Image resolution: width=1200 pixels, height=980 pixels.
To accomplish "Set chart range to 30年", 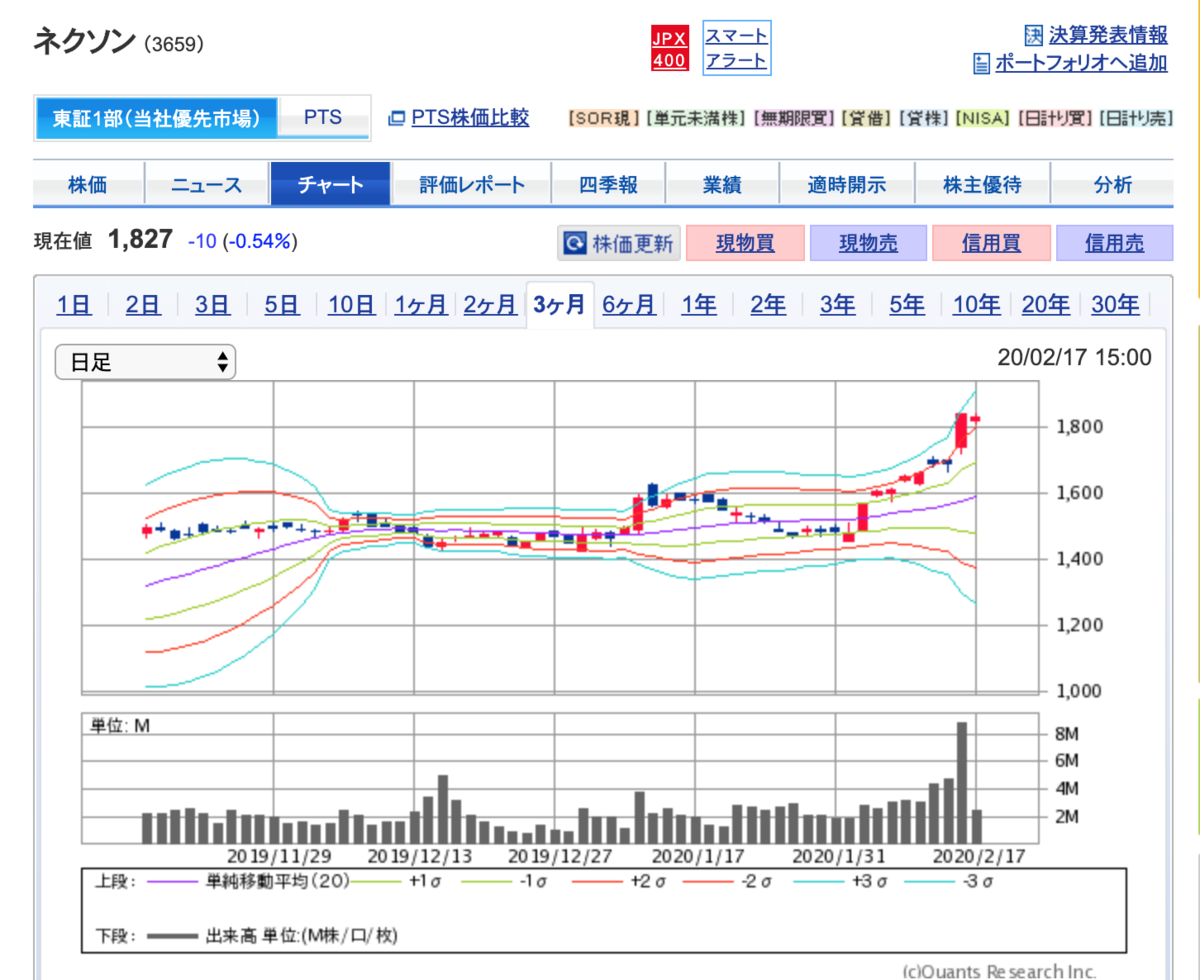I will point(1115,305).
